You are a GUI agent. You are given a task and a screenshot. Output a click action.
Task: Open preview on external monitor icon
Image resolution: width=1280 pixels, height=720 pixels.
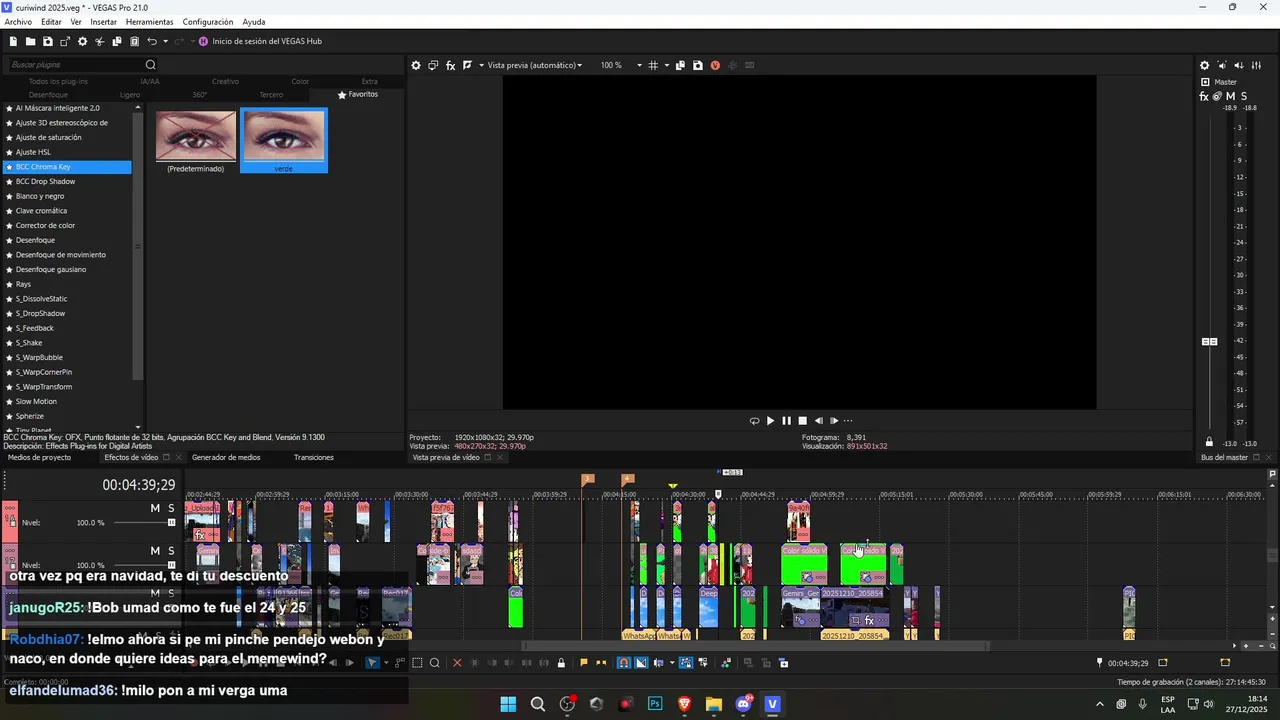click(x=433, y=65)
